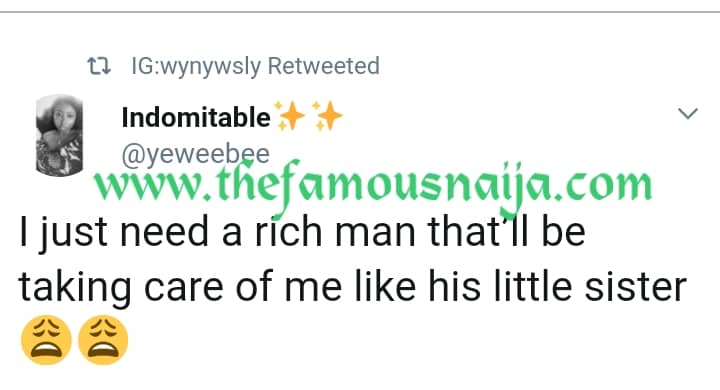Click first sparkle emoji beside Indomitable

coord(290,115)
